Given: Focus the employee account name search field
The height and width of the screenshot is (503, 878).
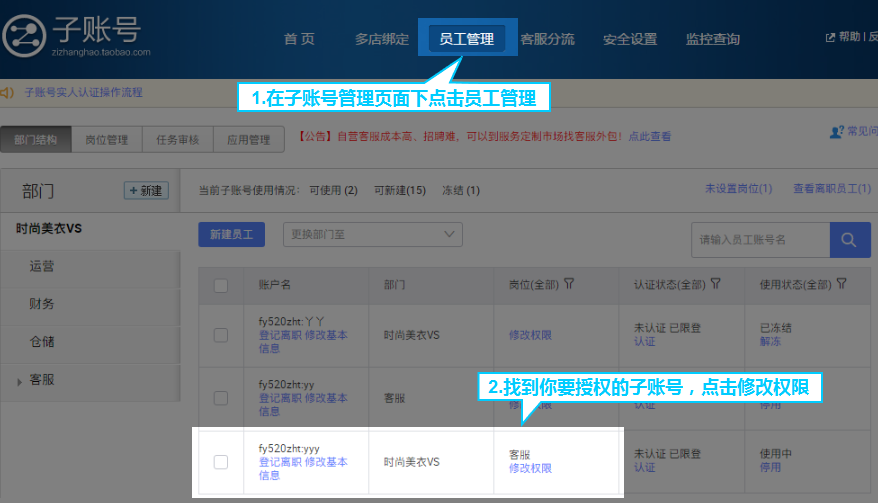Looking at the screenshot, I should pyautogui.click(x=760, y=240).
